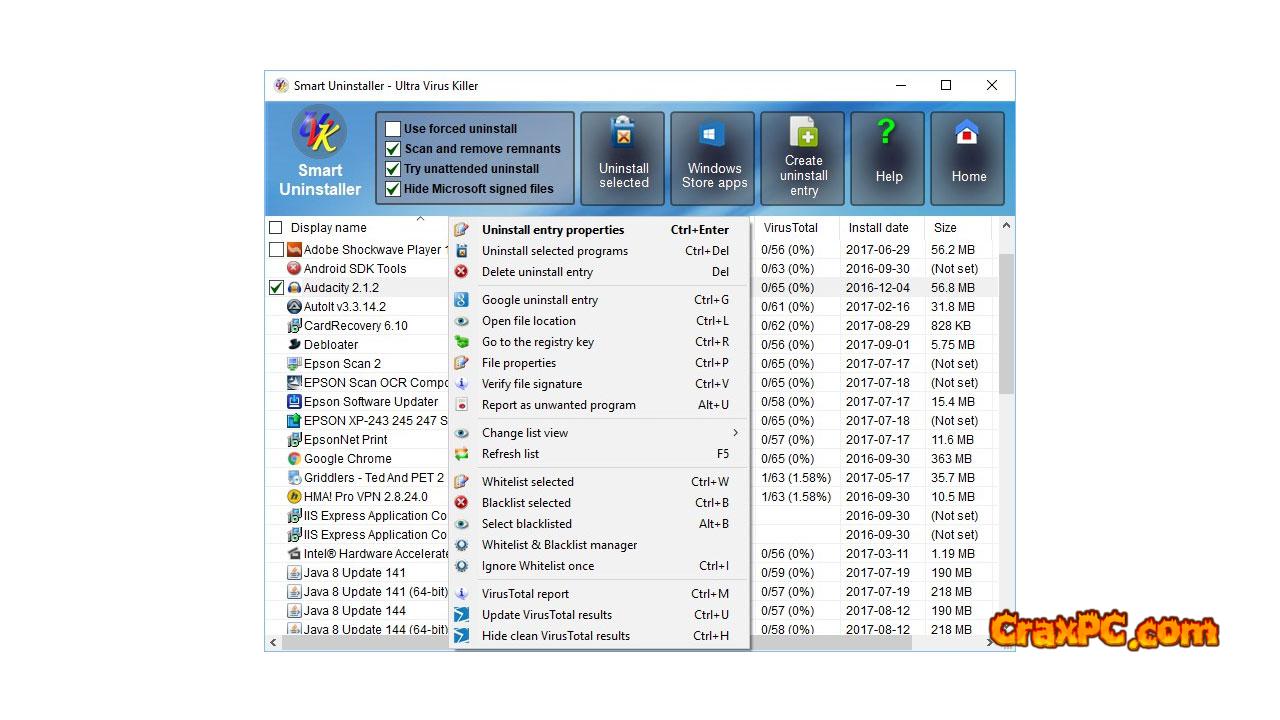1280x720 pixels.
Task: Click the Size column header
Action: 945,228
